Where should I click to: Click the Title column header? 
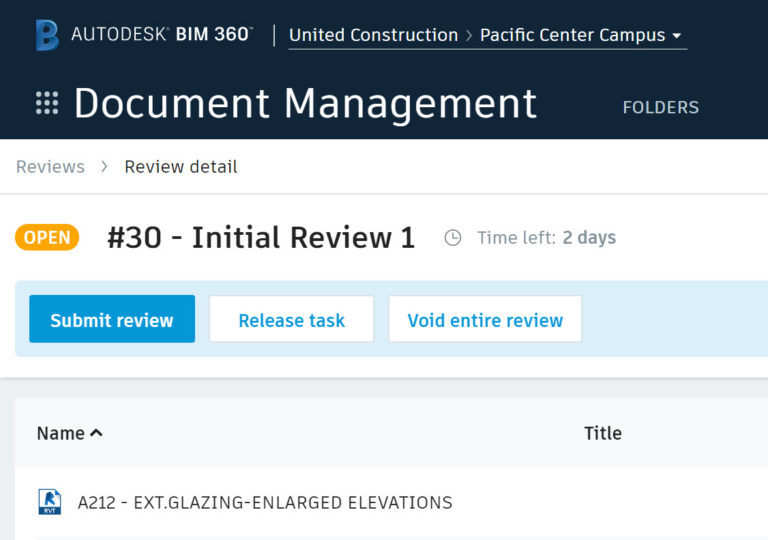click(602, 433)
